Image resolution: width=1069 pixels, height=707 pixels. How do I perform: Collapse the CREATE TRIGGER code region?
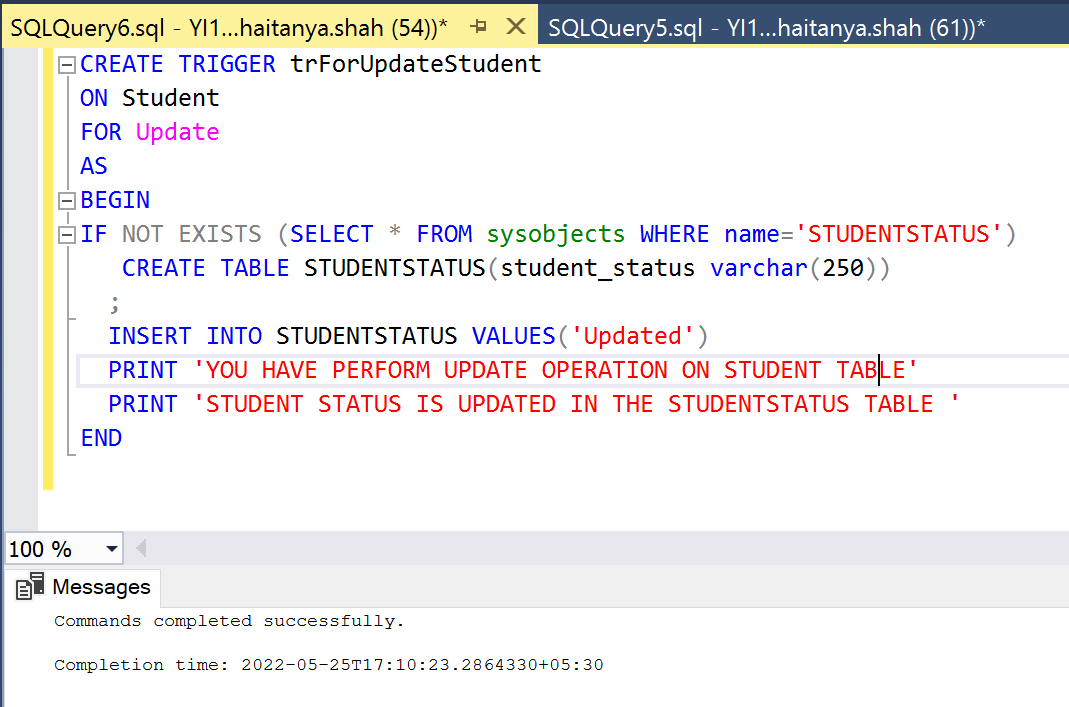pyautogui.click(x=65, y=63)
